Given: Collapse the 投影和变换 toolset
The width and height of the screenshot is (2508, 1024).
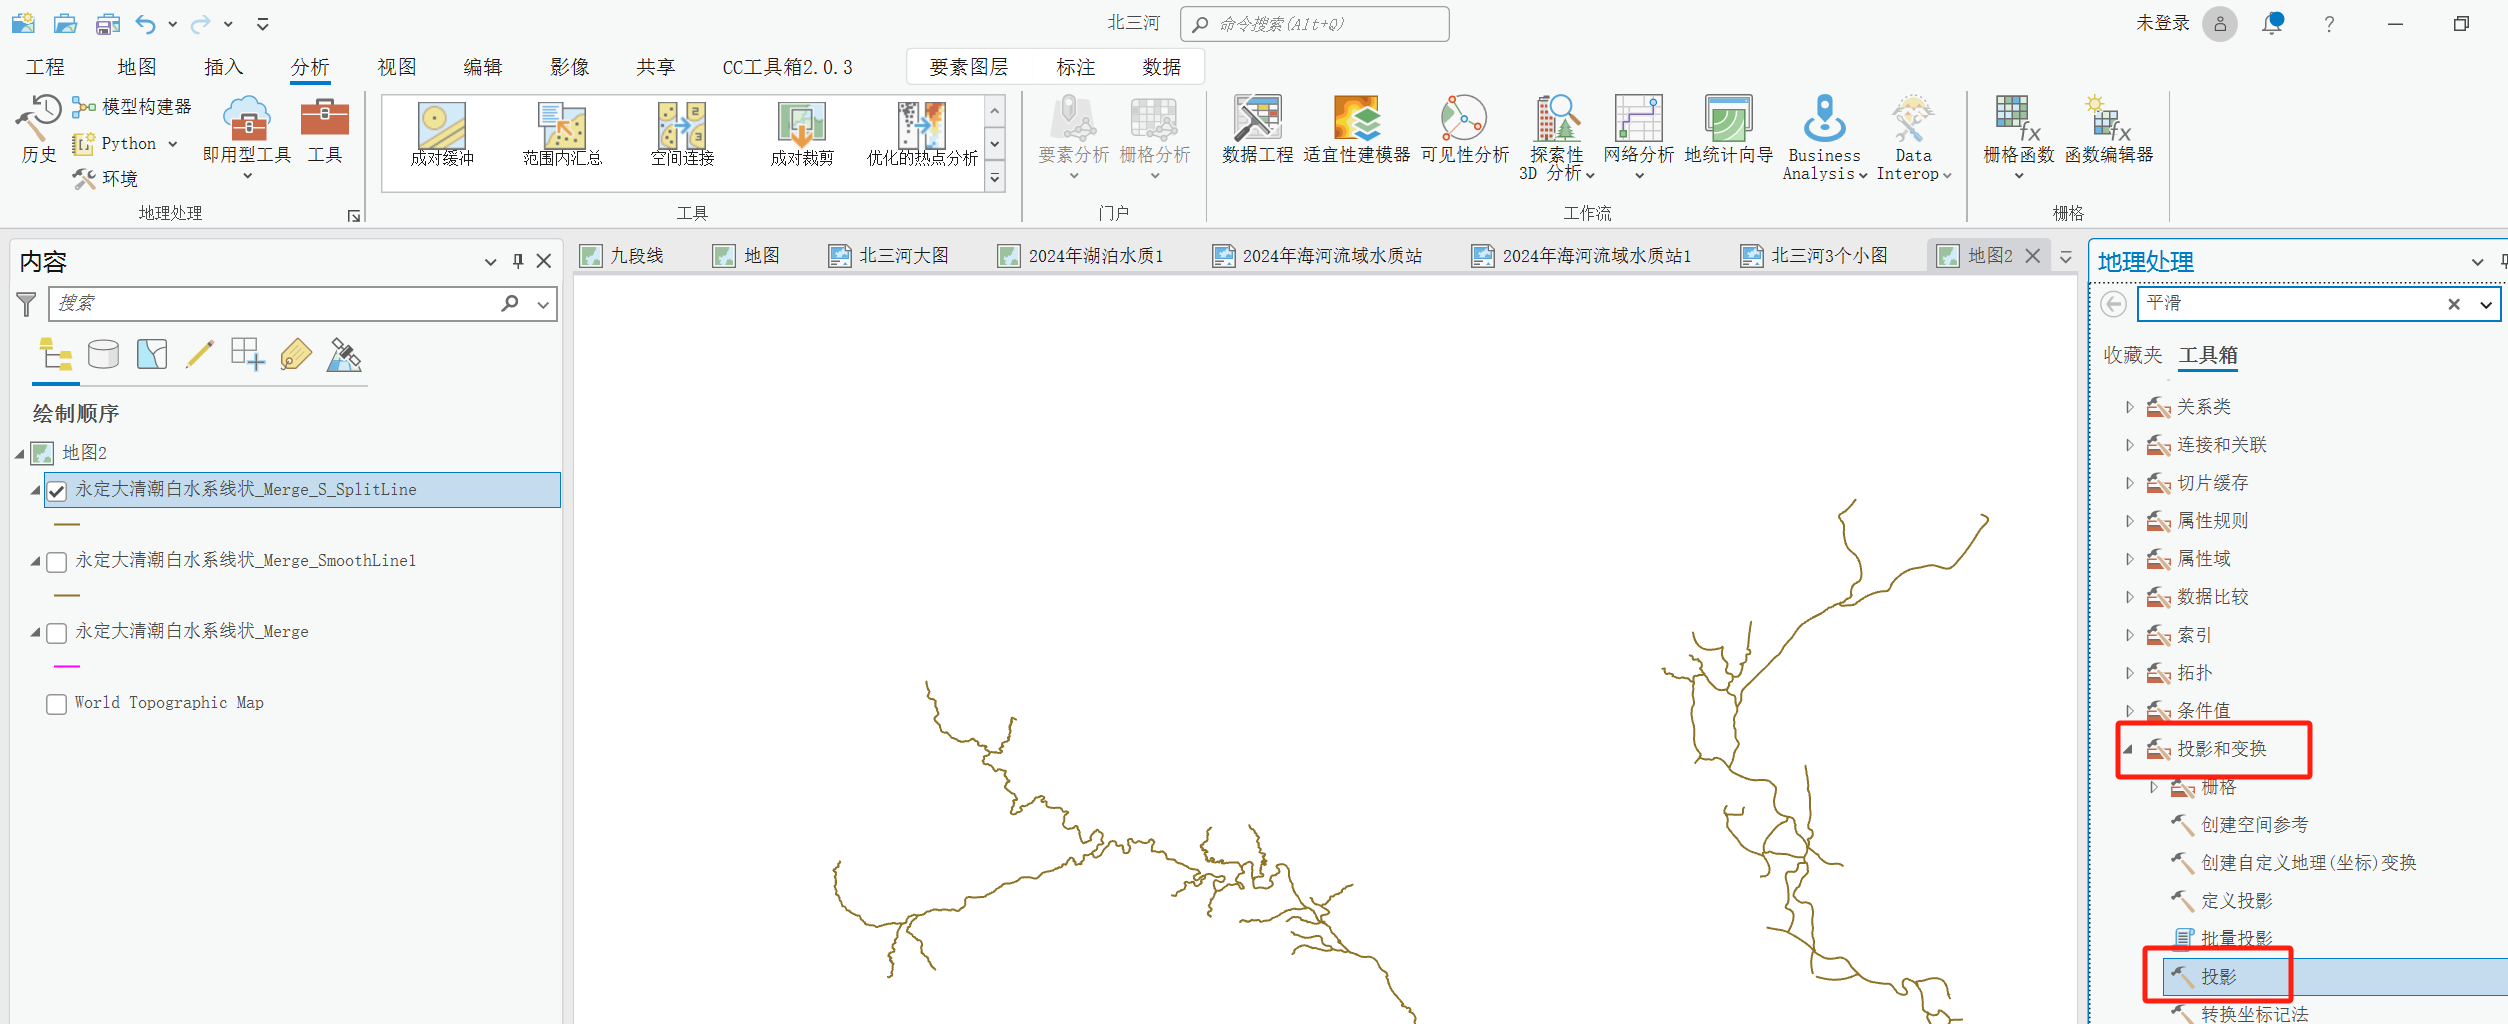Looking at the screenshot, I should coord(2128,749).
